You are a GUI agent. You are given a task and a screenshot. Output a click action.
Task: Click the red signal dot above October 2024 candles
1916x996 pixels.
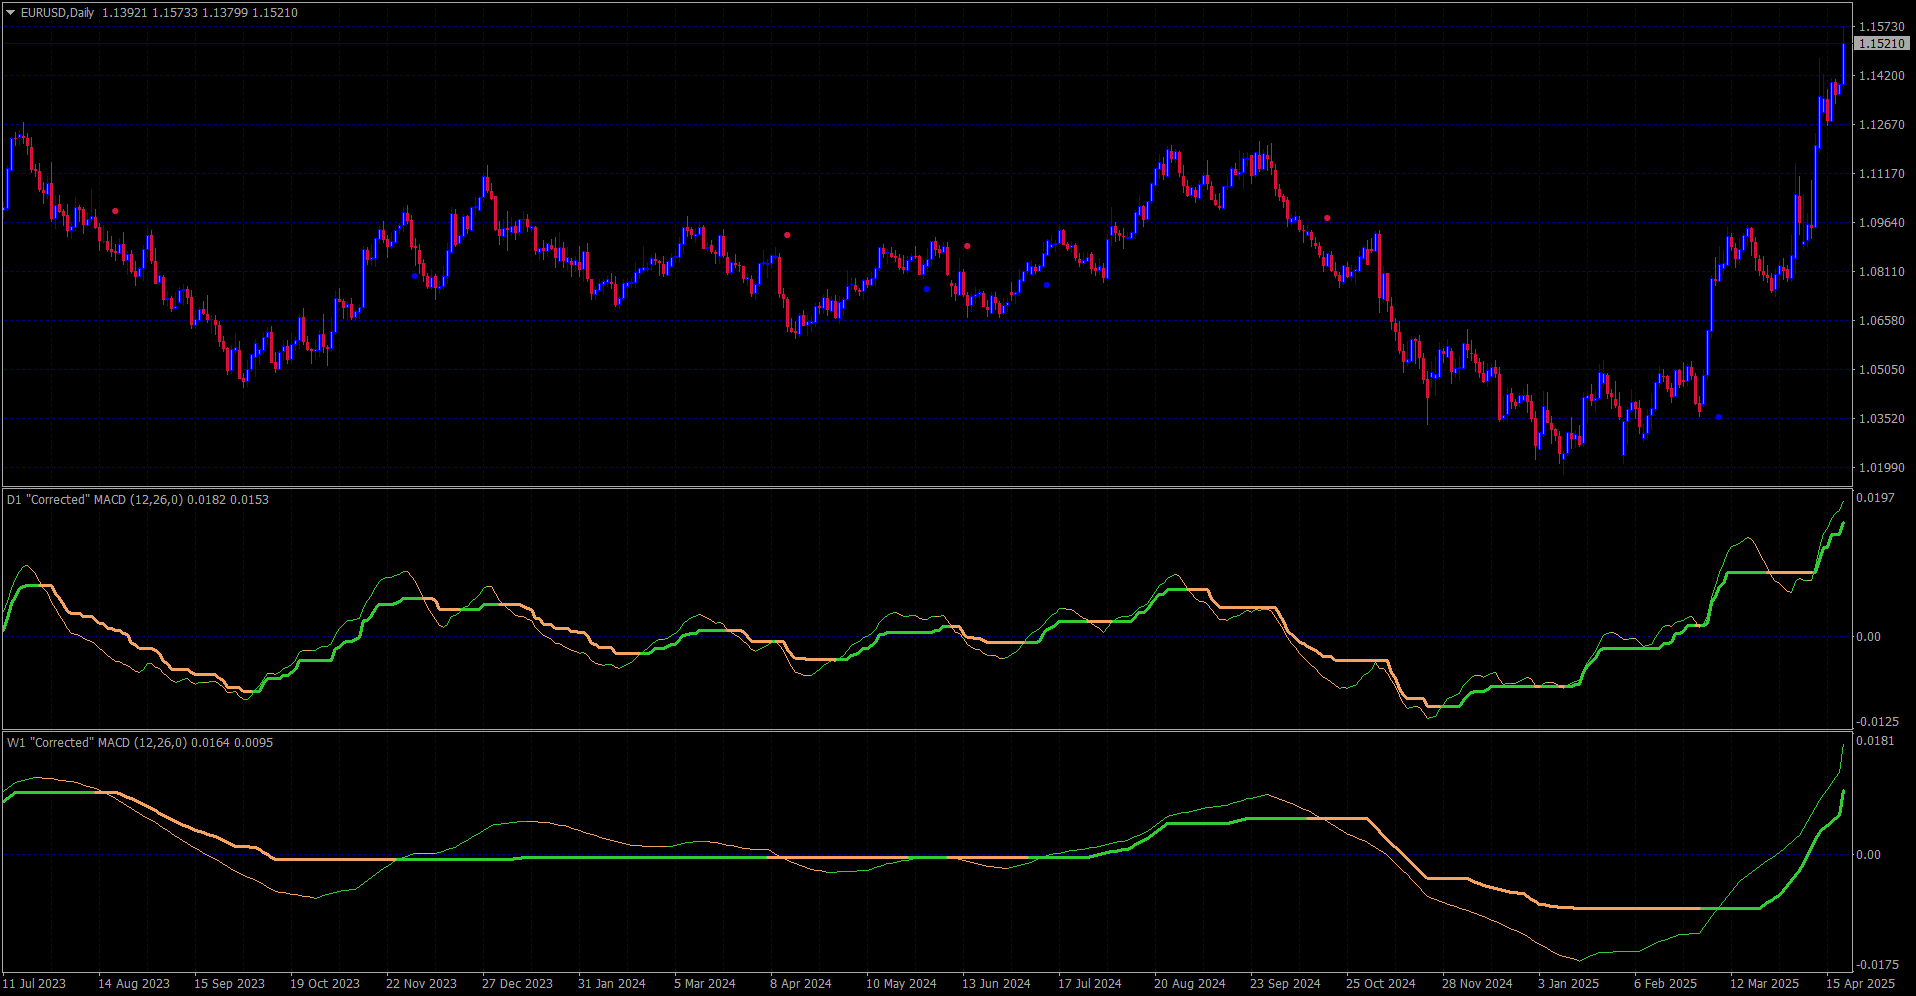pos(1327,218)
